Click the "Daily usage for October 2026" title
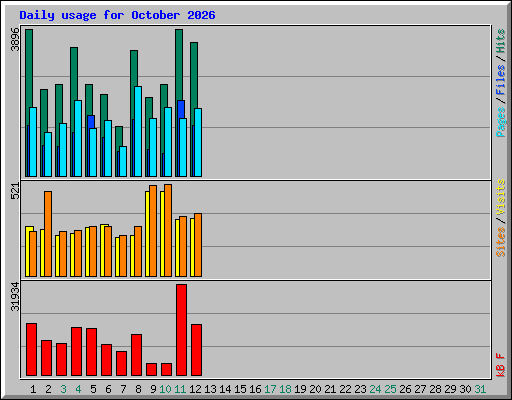Viewport: 512px width, 400px height. (x=117, y=15)
